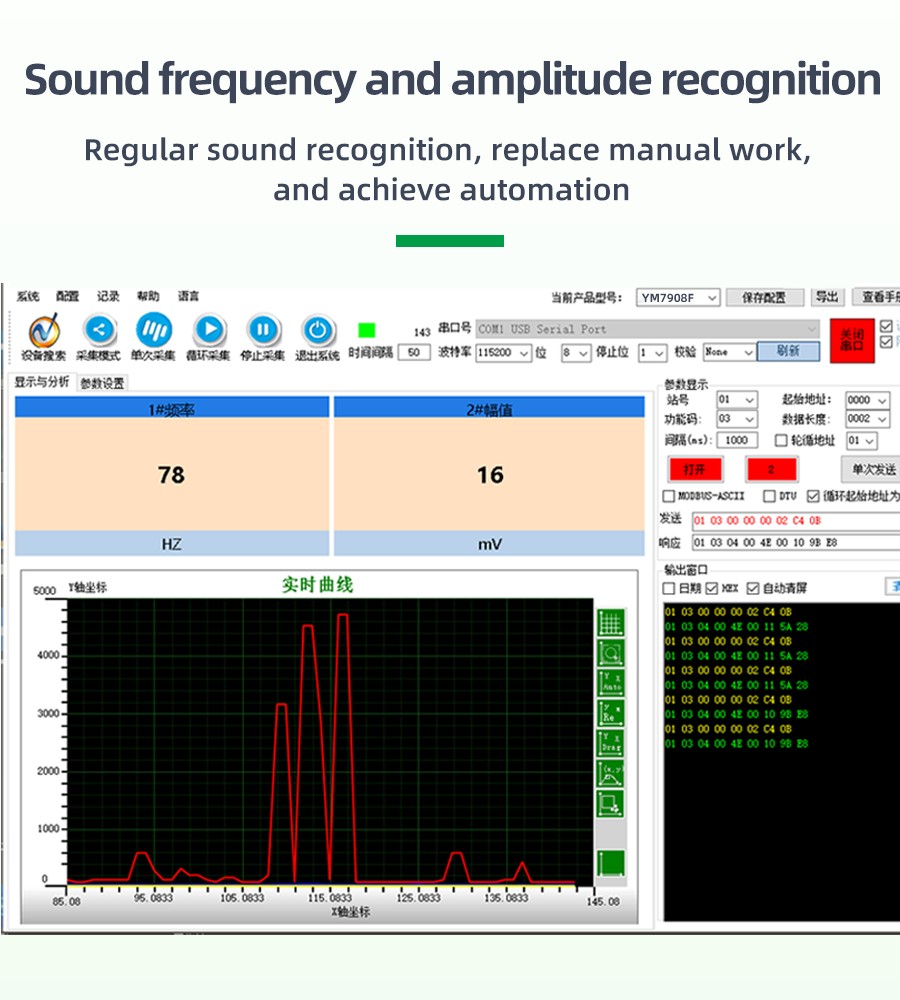Open the 波特率 115200 baud rate dropdown

pyautogui.click(x=503, y=352)
